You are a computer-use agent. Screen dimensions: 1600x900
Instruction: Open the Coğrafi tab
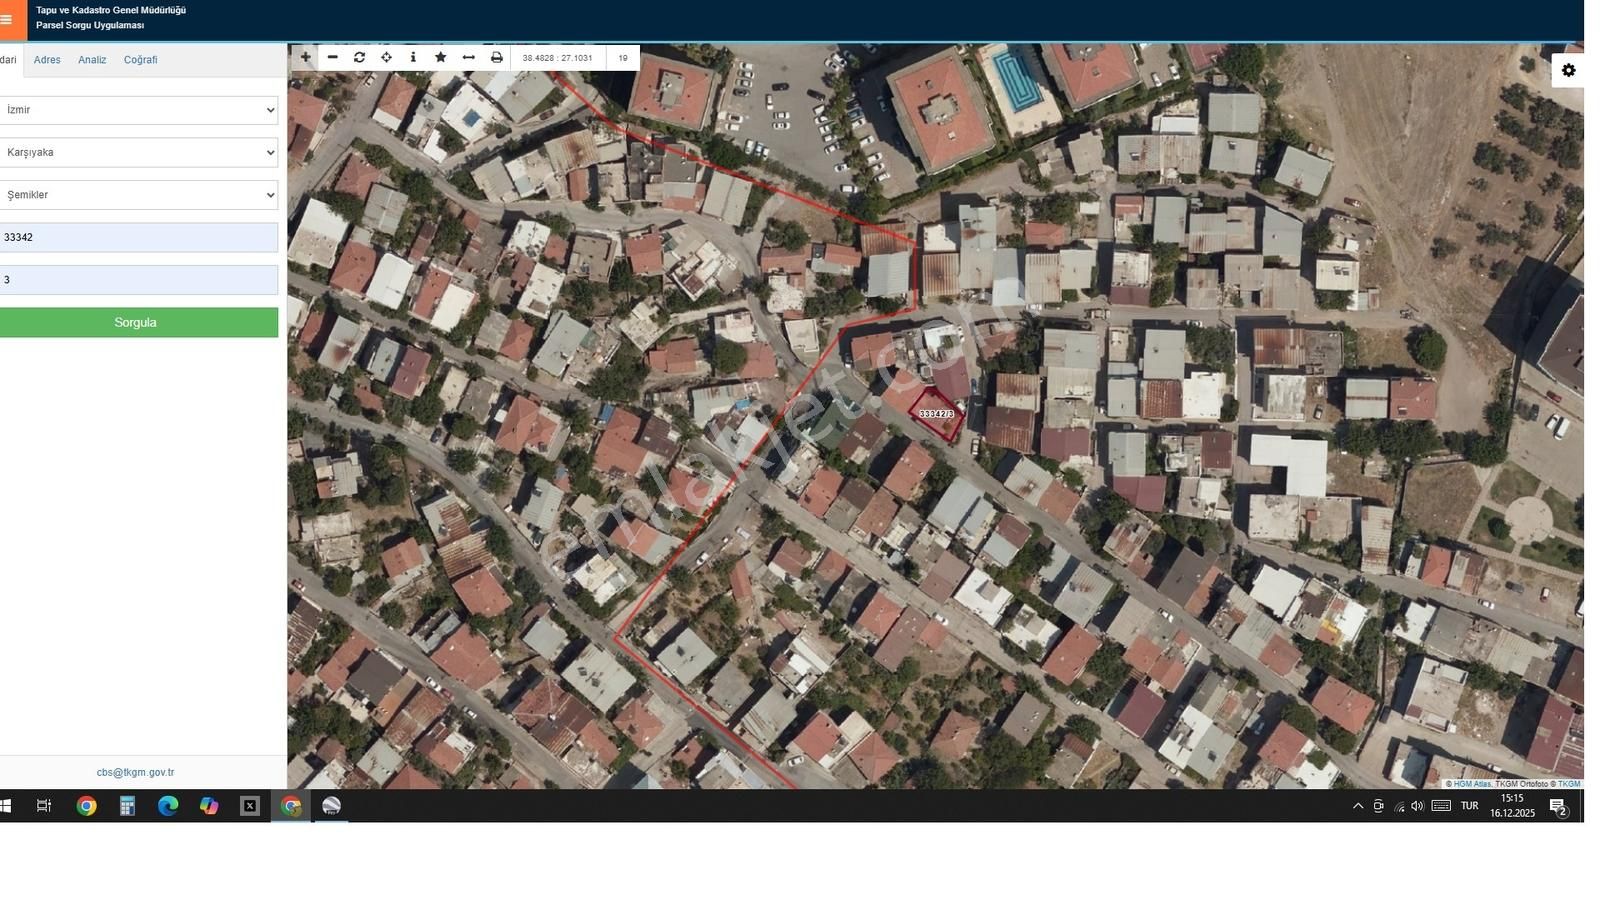(140, 60)
